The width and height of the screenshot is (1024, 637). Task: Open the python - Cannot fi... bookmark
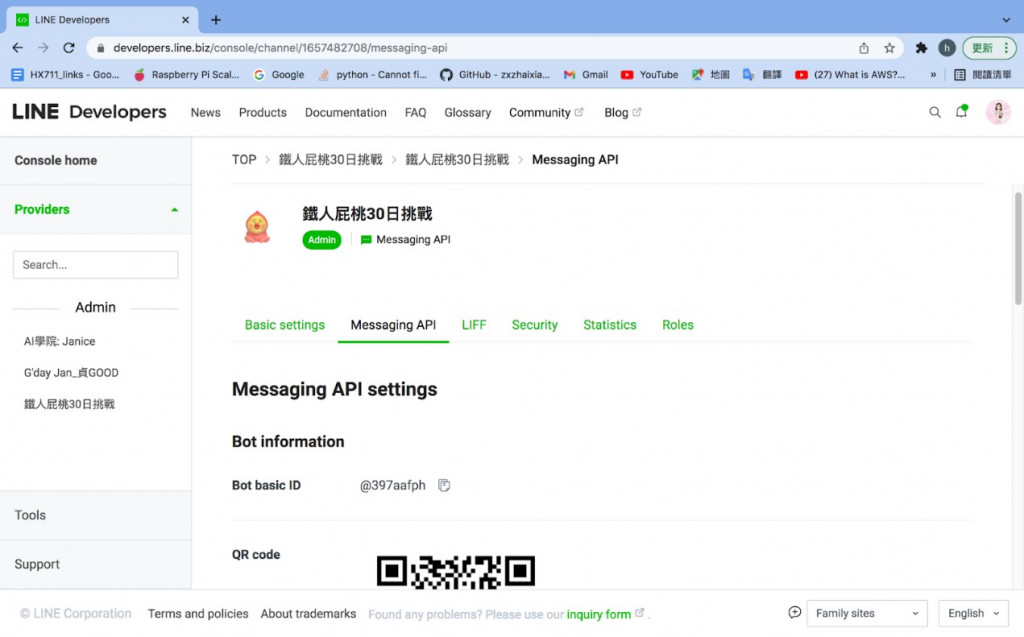coord(372,74)
